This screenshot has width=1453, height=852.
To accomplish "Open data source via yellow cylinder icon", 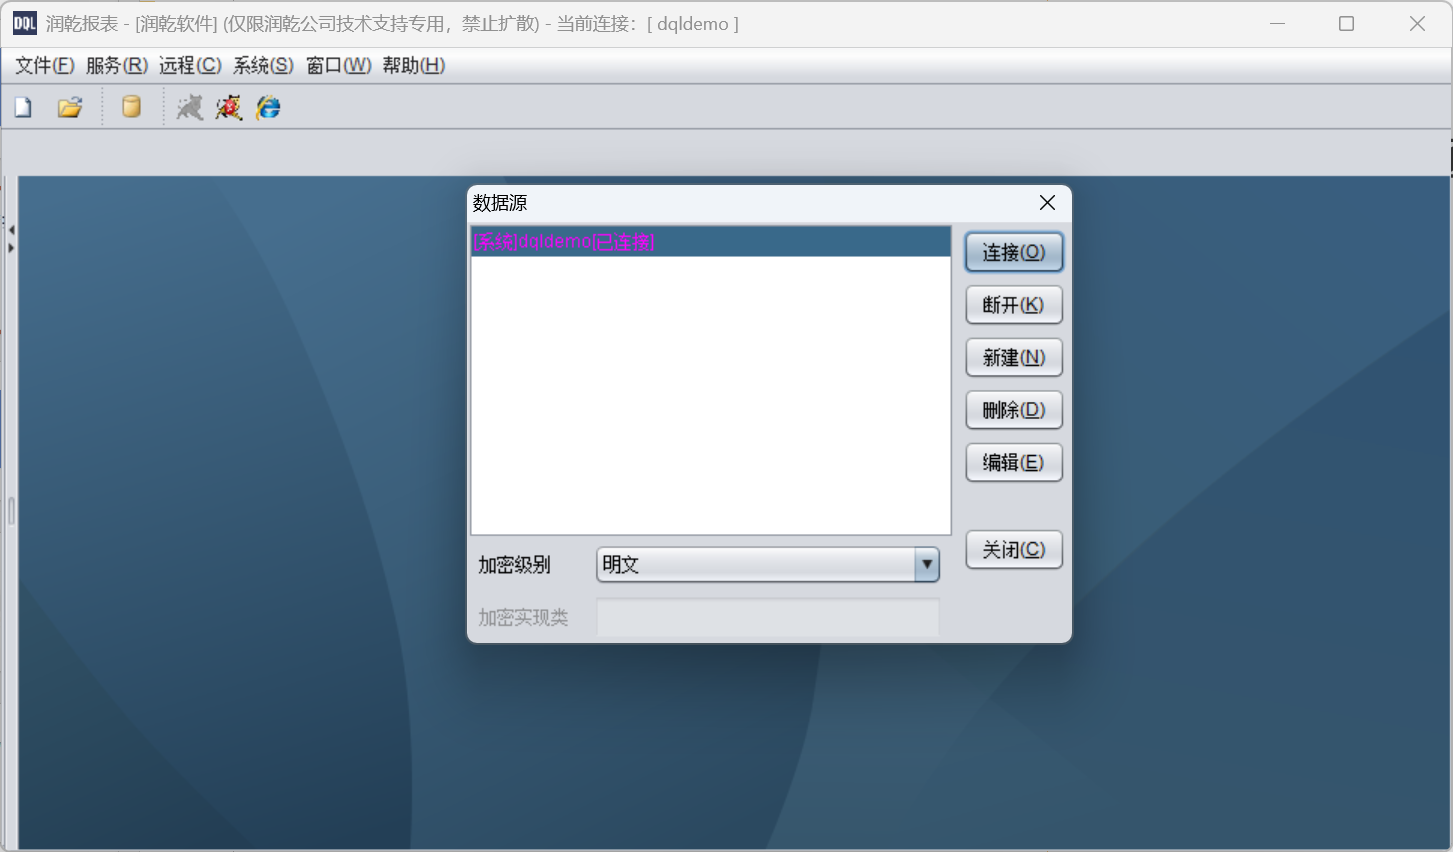I will point(131,107).
